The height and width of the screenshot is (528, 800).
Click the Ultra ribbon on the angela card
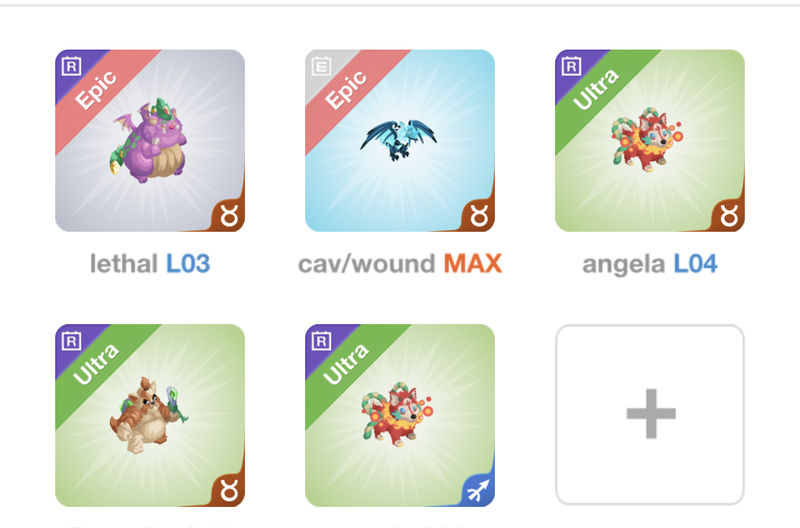(x=596, y=89)
